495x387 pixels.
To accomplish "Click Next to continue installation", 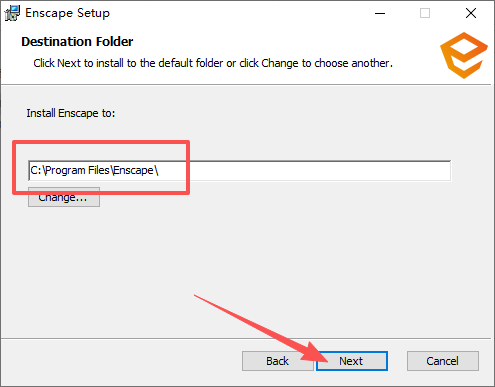I will click(352, 361).
